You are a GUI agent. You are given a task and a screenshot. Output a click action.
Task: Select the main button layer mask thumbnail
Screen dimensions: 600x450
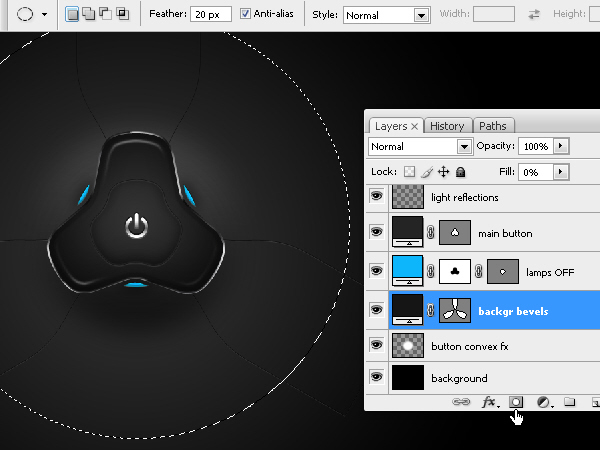455,233
